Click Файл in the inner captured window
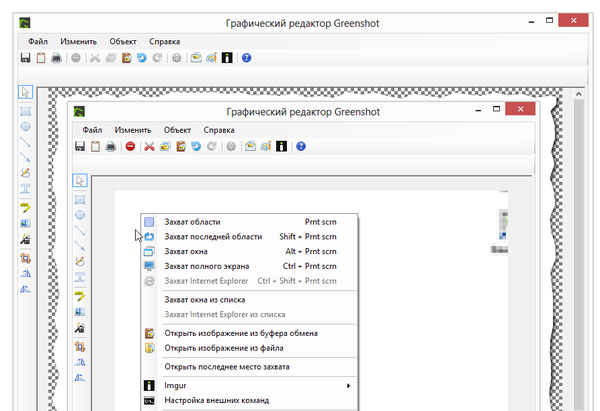 [92, 130]
